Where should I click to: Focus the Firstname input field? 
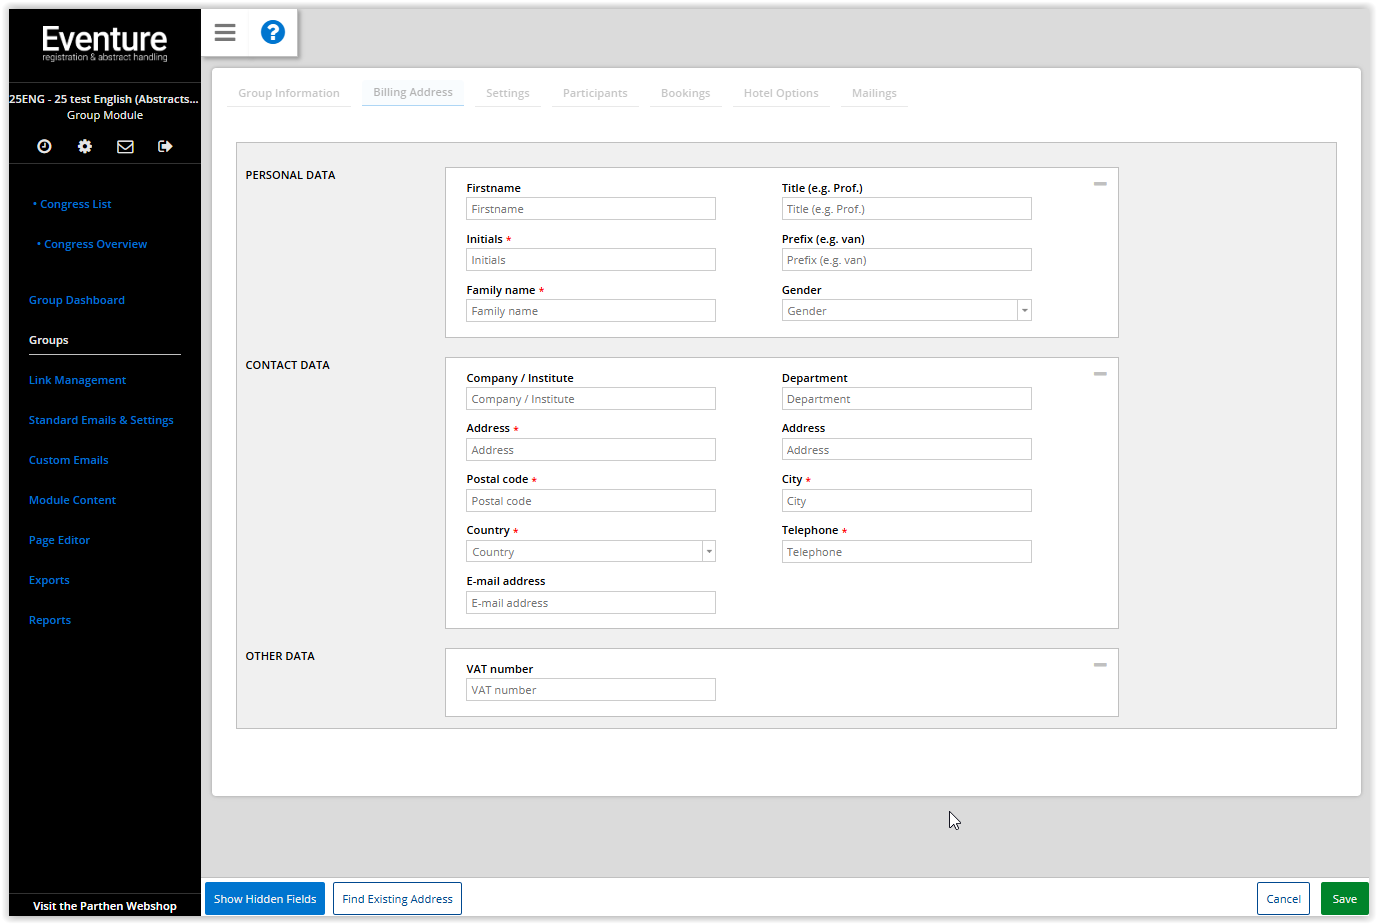click(591, 209)
